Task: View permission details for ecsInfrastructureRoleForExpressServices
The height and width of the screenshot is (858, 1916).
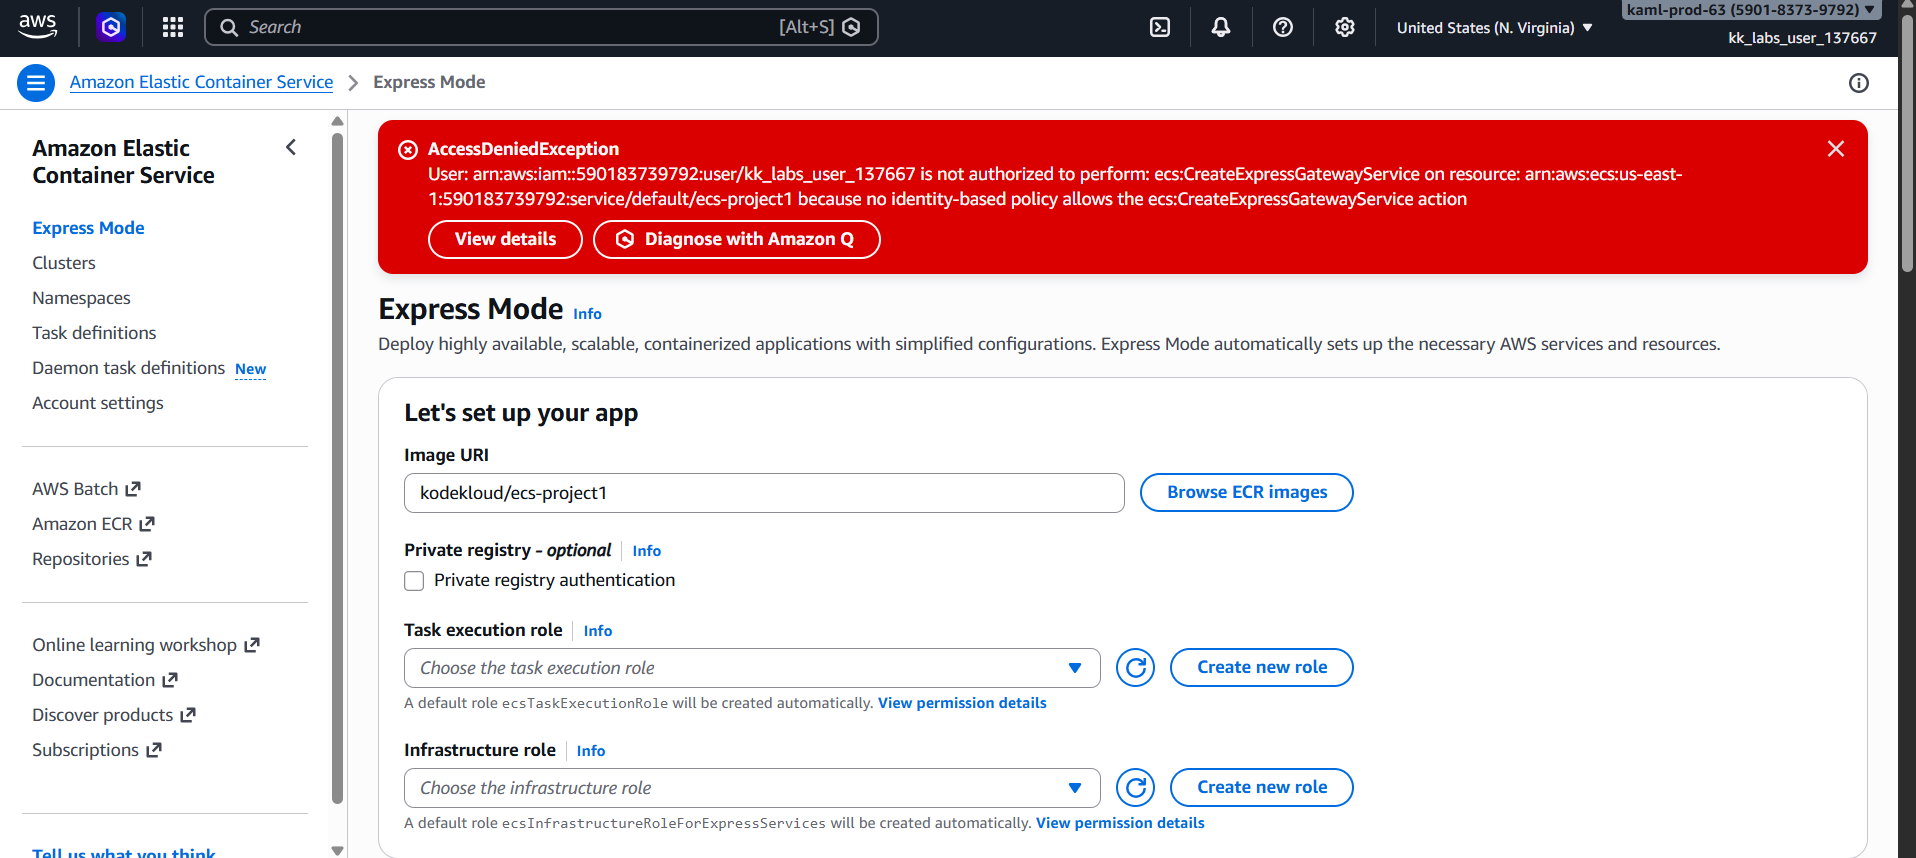Action: click(x=1120, y=823)
